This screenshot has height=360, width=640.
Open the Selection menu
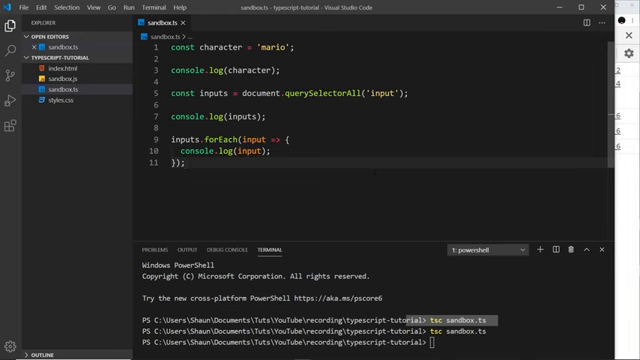coord(67,7)
